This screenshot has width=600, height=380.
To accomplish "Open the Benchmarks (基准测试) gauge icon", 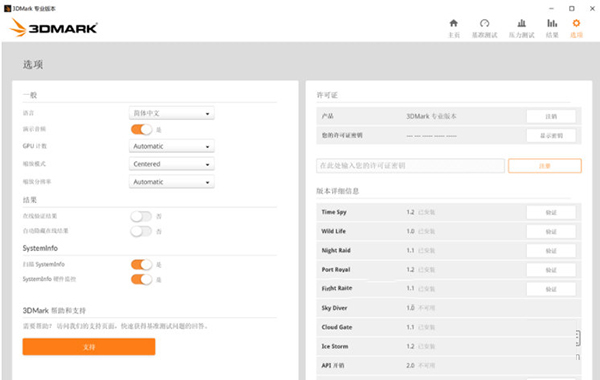I will pyautogui.click(x=484, y=24).
